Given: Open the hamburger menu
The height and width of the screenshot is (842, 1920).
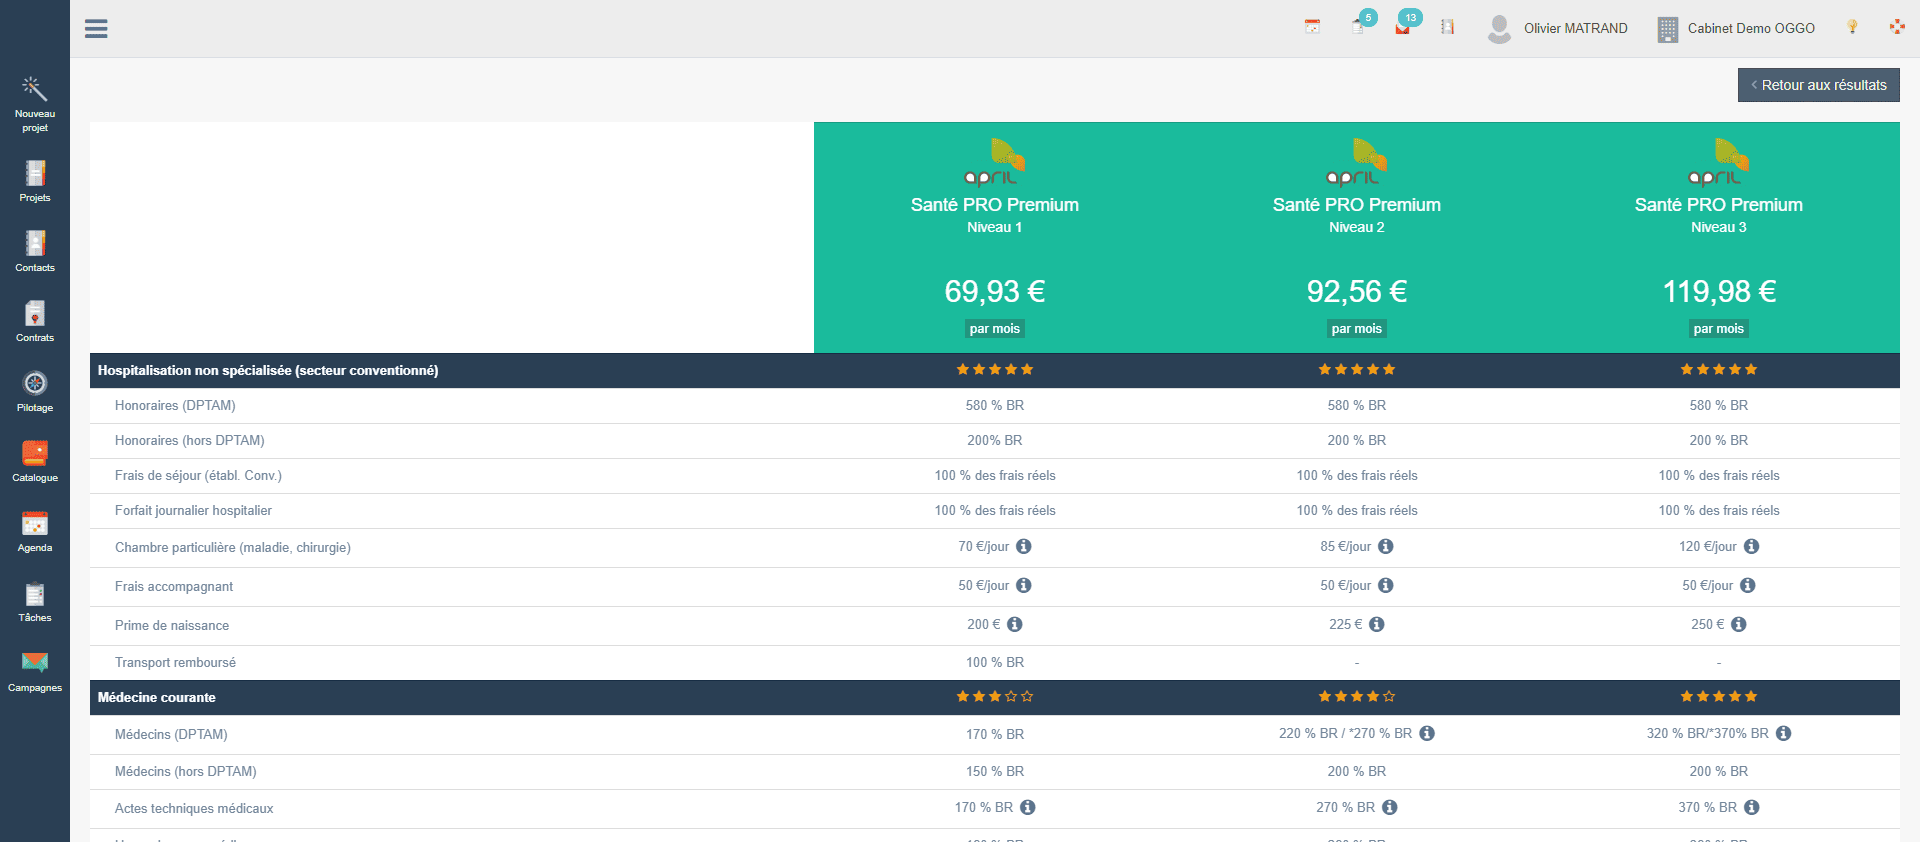Looking at the screenshot, I should [96, 29].
